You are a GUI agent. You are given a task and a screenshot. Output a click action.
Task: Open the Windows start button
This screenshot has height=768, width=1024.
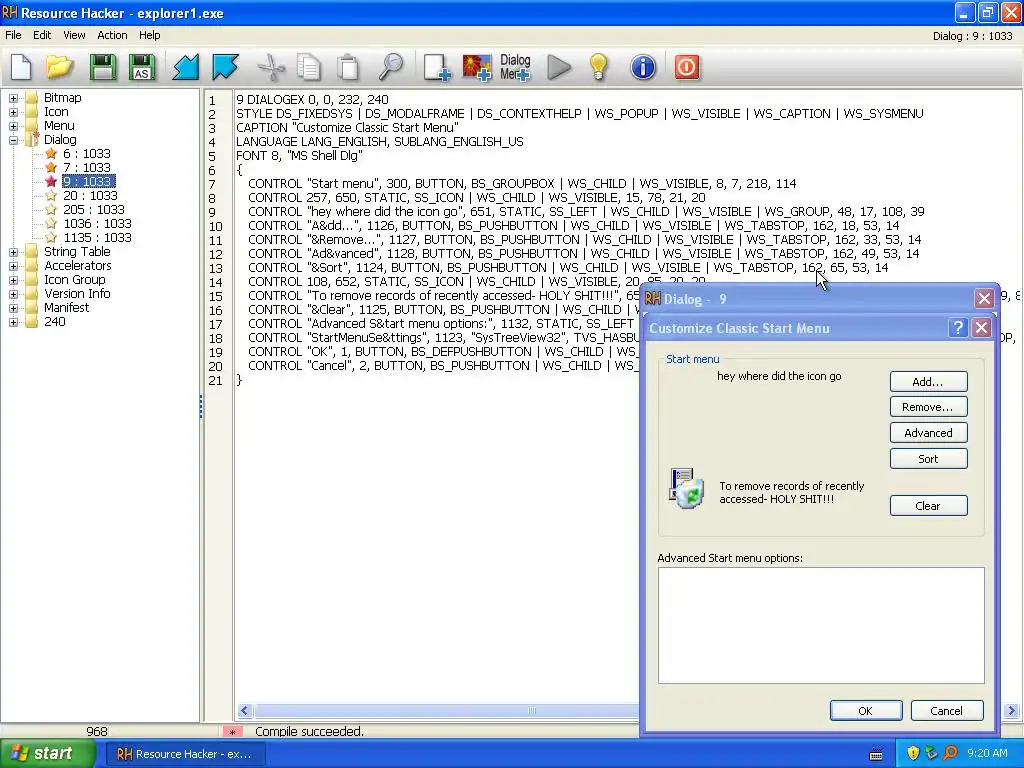[x=47, y=754]
